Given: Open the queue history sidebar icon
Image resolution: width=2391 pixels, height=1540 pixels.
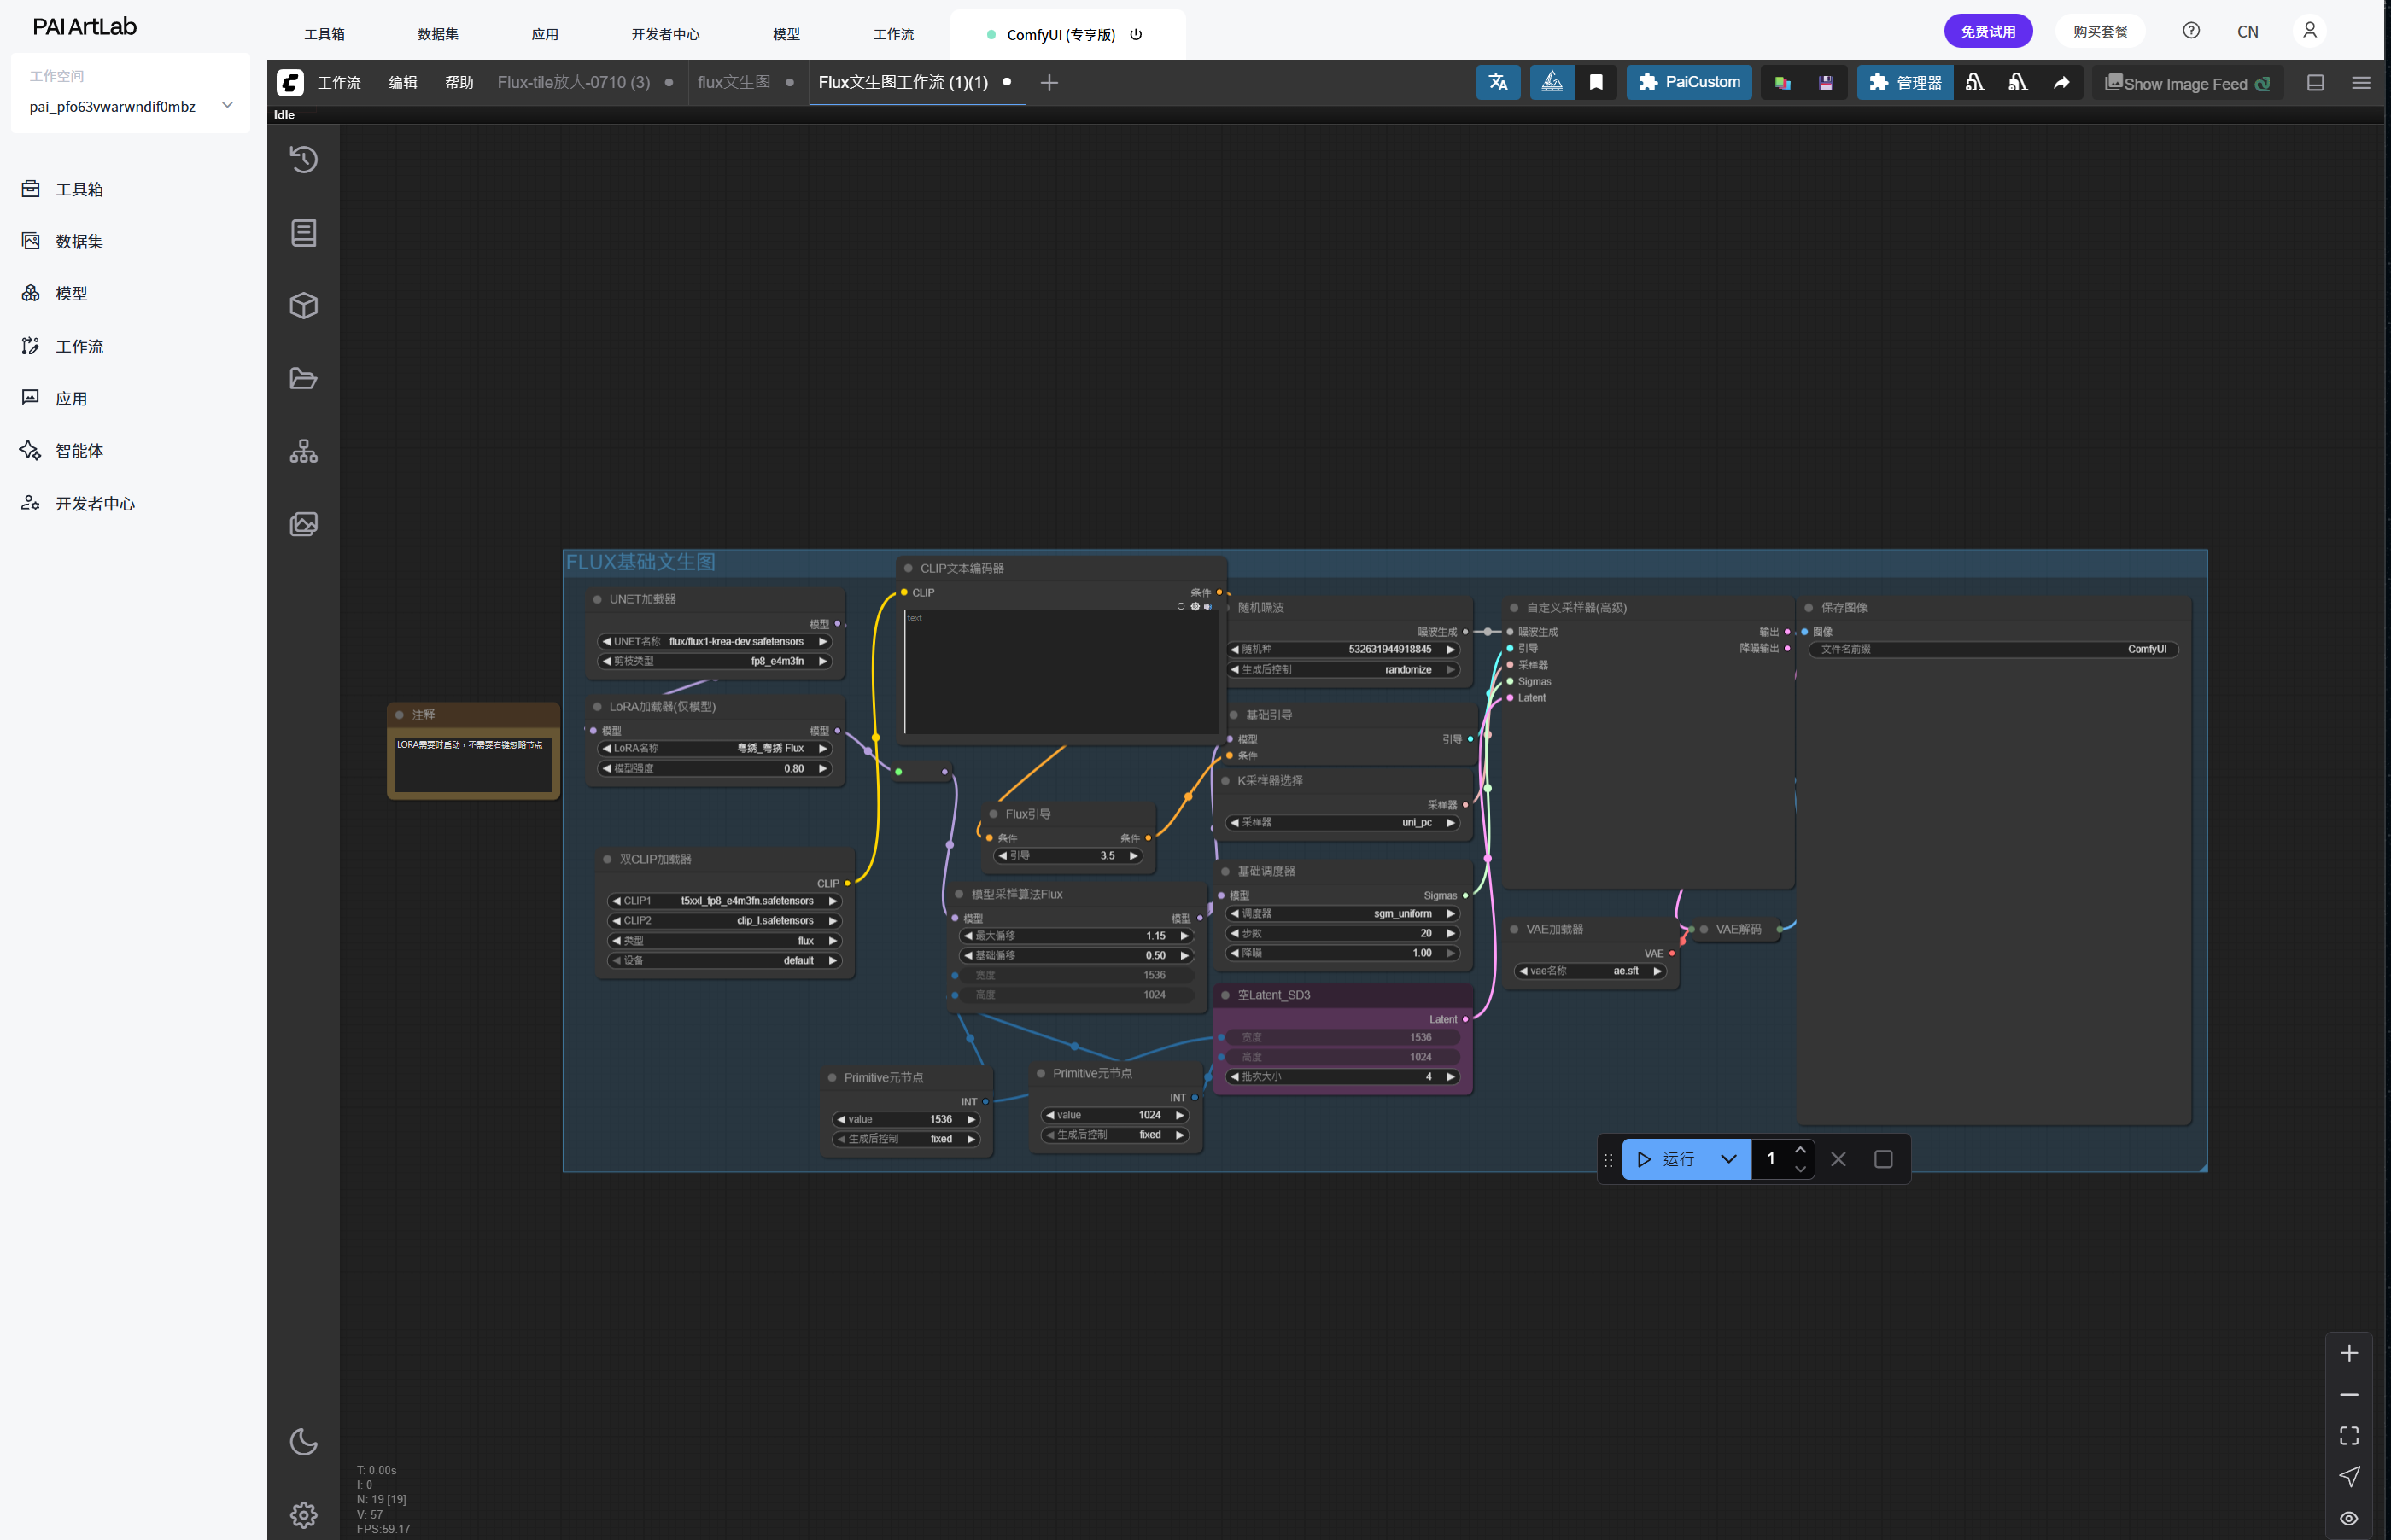Looking at the screenshot, I should click(x=303, y=160).
